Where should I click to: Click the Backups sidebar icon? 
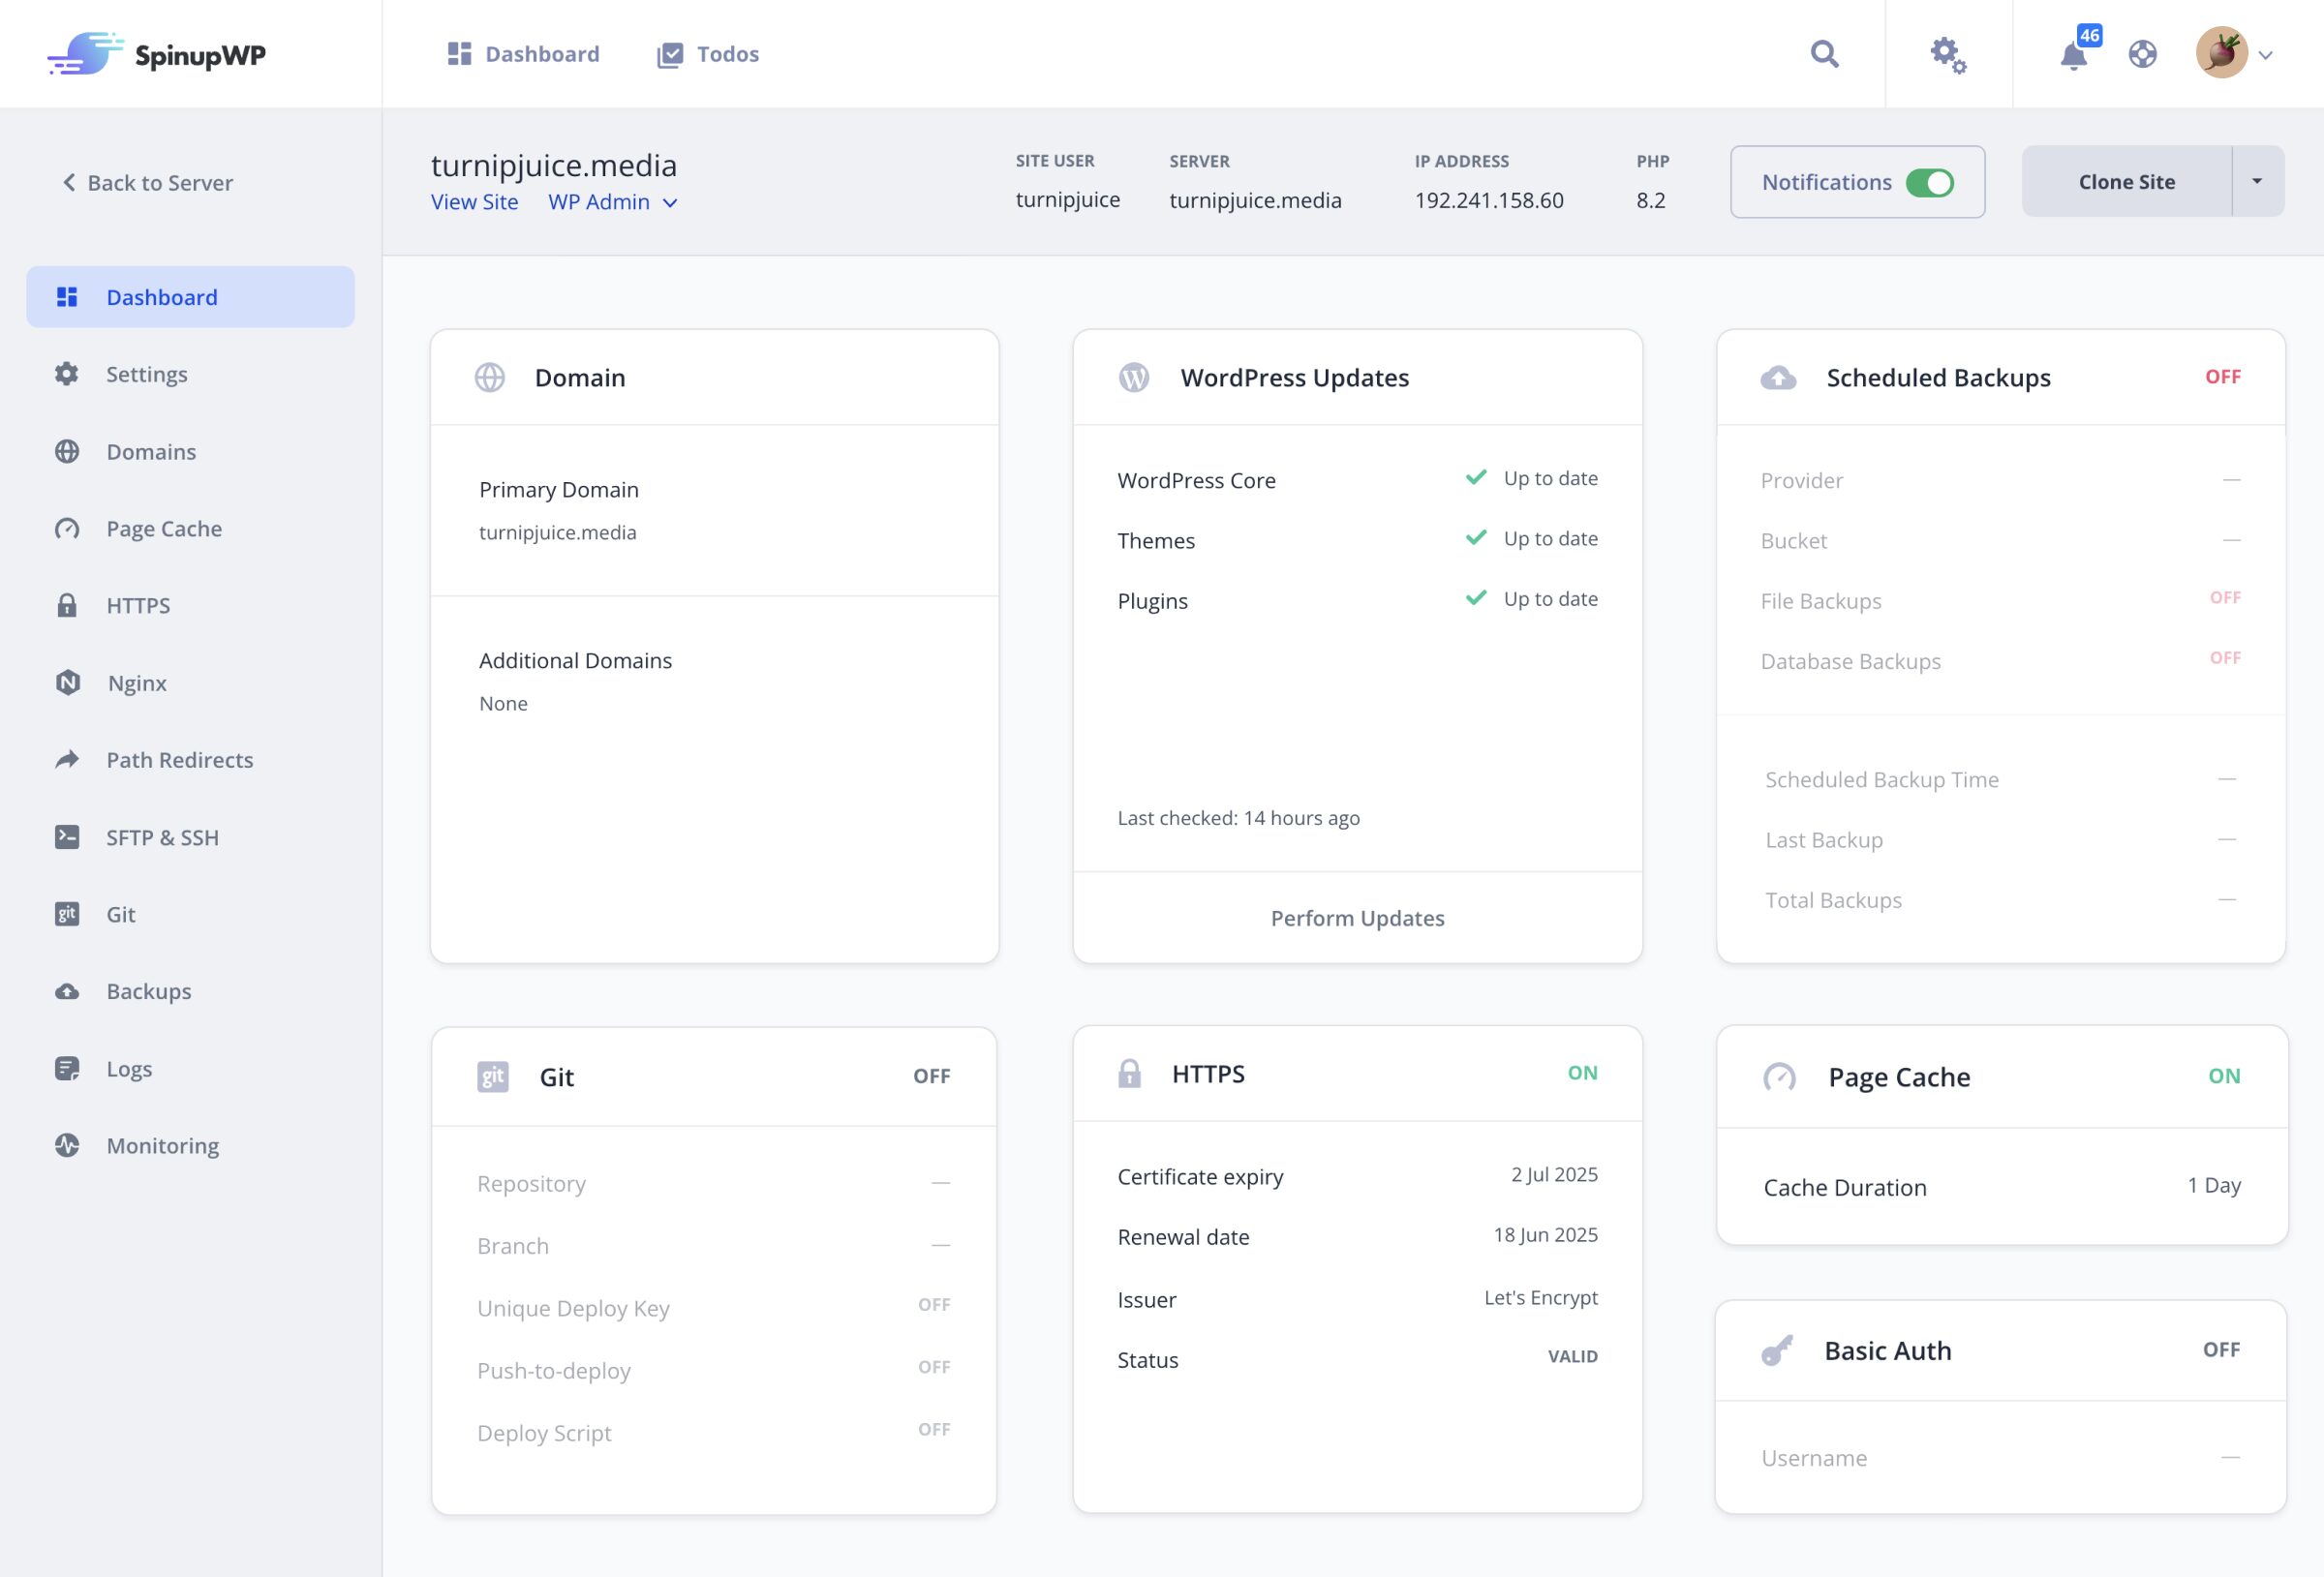(x=67, y=991)
